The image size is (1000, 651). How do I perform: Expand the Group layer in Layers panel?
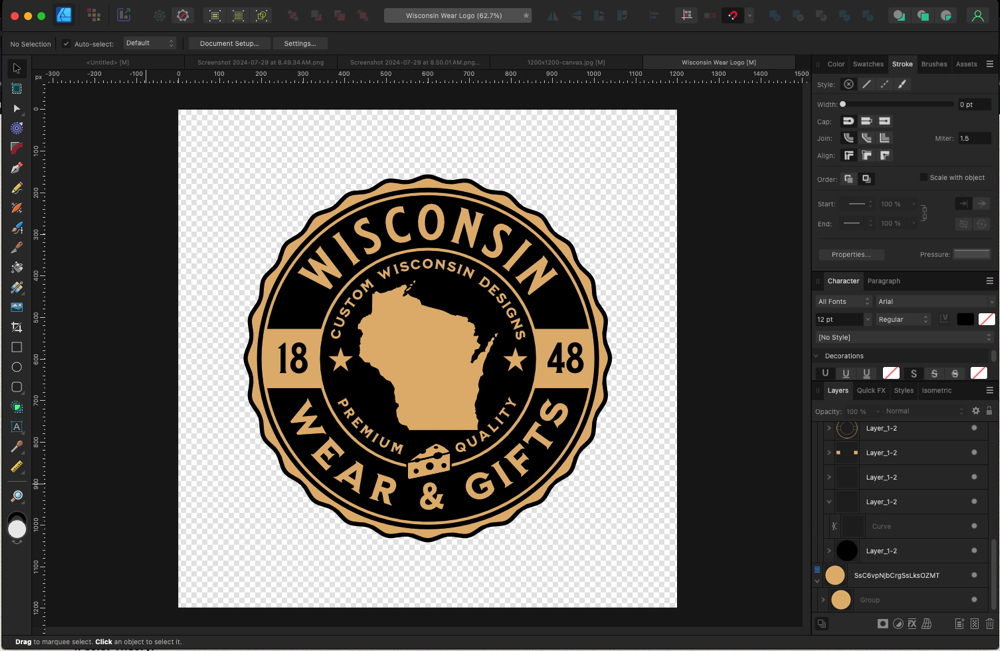[823, 600]
